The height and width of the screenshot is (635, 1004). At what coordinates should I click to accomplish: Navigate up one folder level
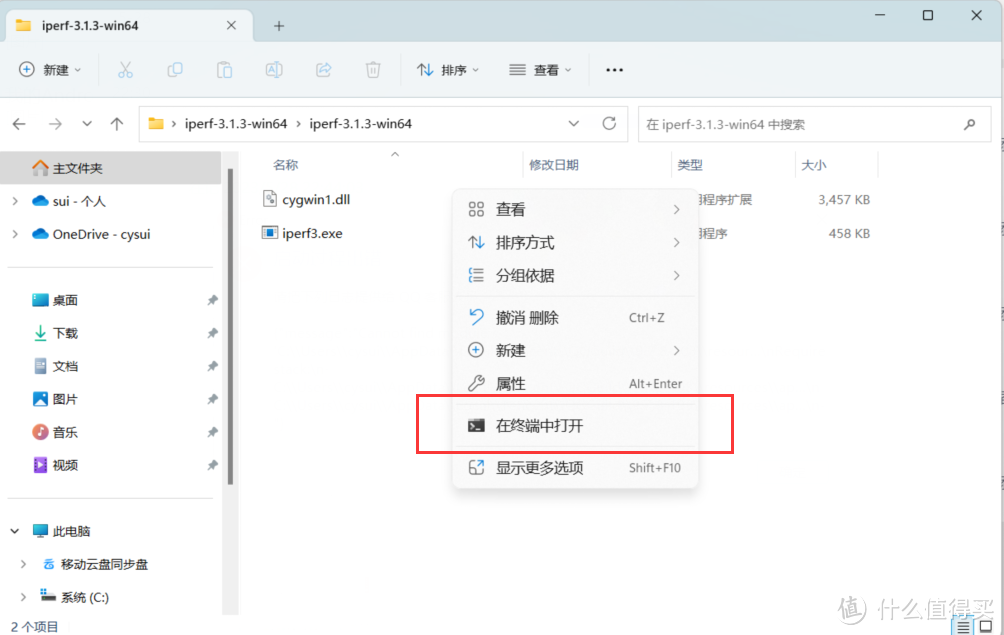pyautogui.click(x=117, y=124)
